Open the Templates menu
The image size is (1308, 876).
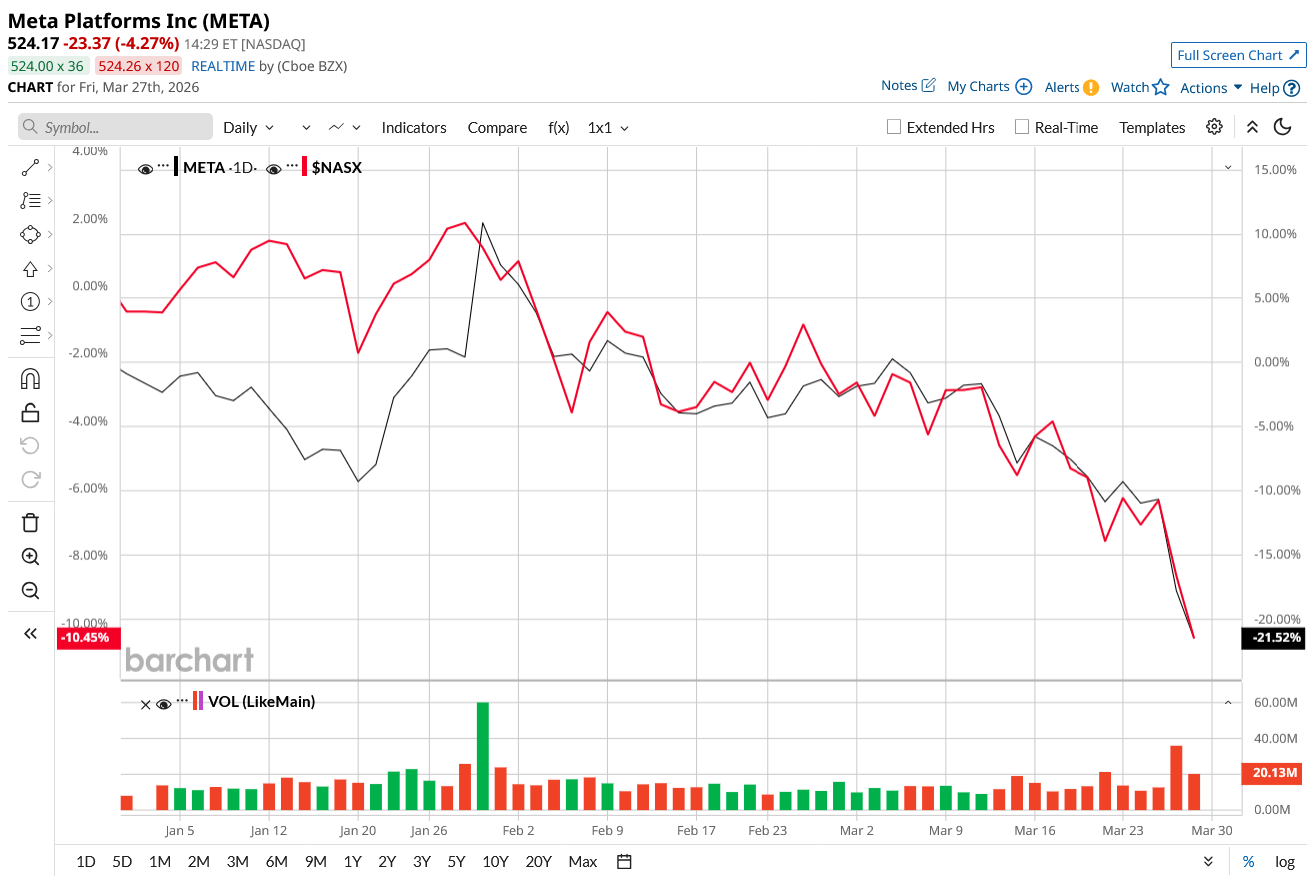click(1152, 127)
